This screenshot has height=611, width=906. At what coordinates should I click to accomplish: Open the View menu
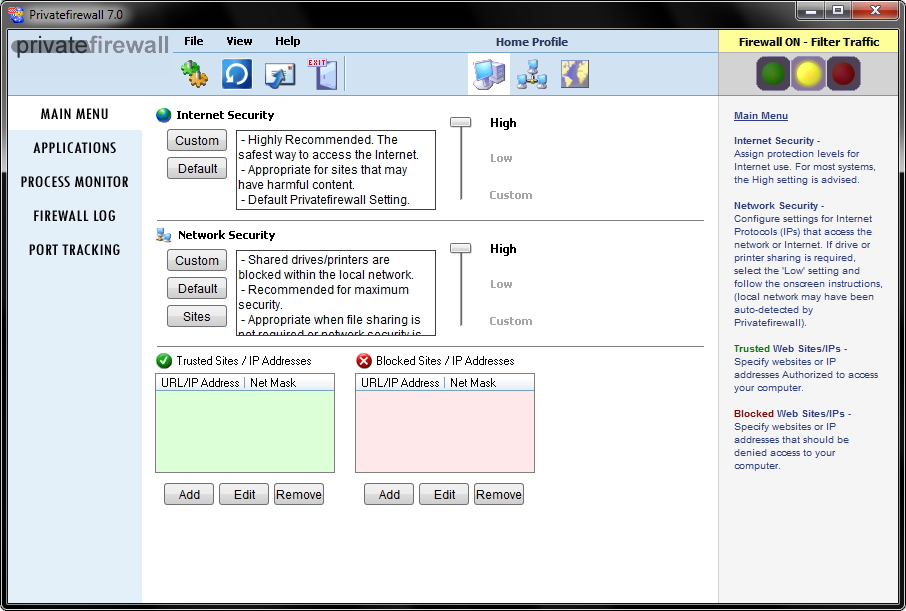[x=239, y=41]
